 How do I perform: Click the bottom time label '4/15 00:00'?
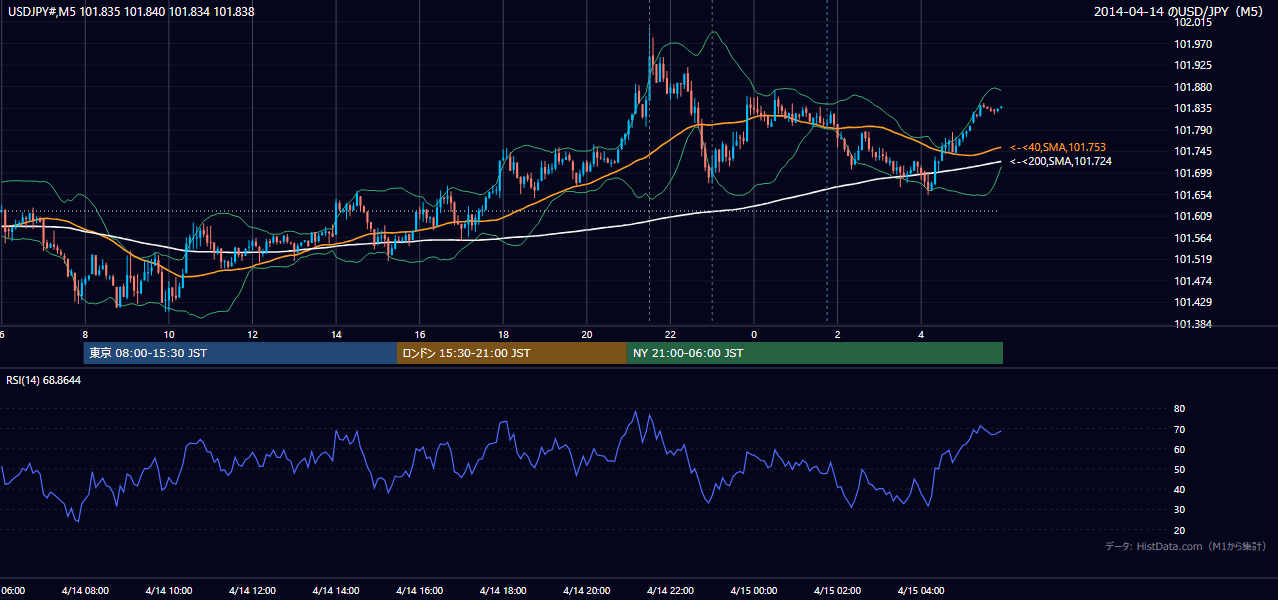754,590
